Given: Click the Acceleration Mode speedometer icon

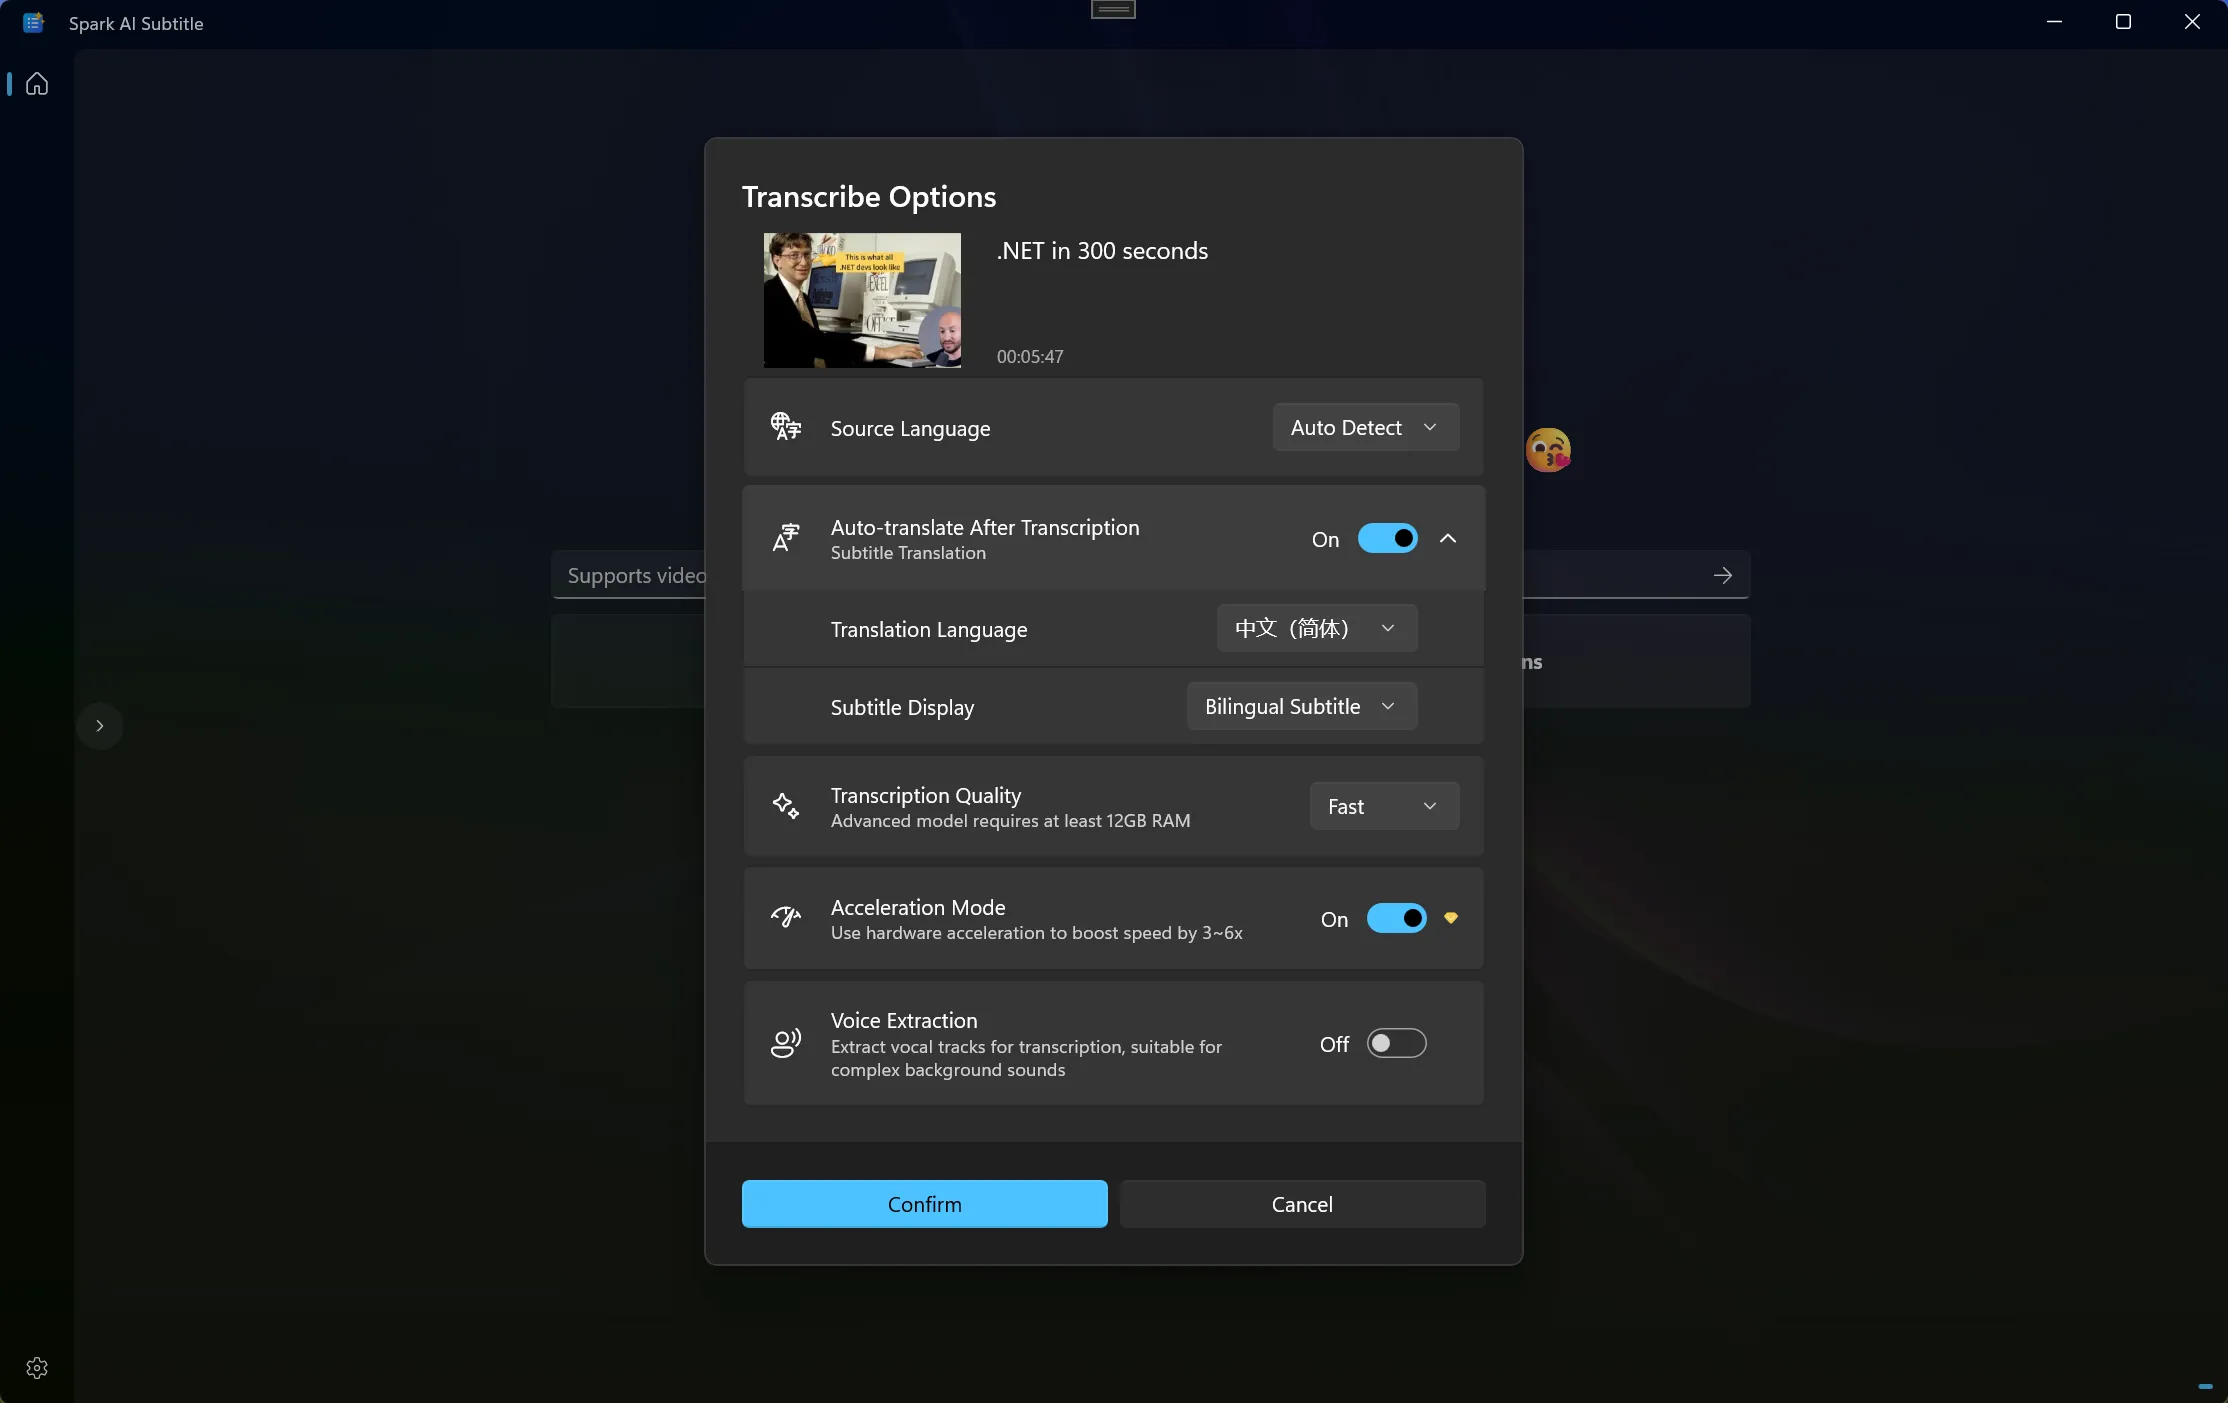Looking at the screenshot, I should tap(786, 917).
